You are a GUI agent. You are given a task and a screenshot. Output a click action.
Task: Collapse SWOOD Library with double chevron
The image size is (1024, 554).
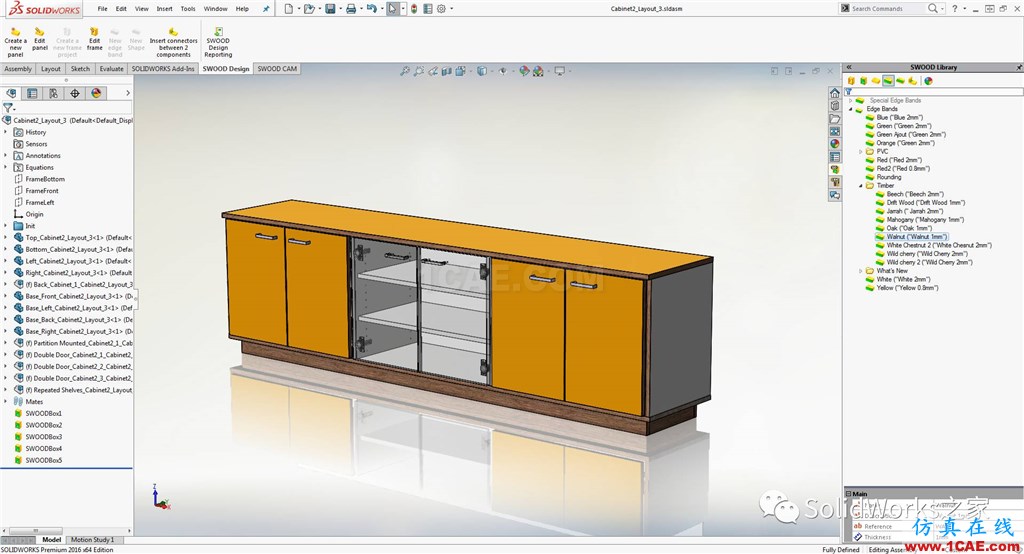(849, 67)
